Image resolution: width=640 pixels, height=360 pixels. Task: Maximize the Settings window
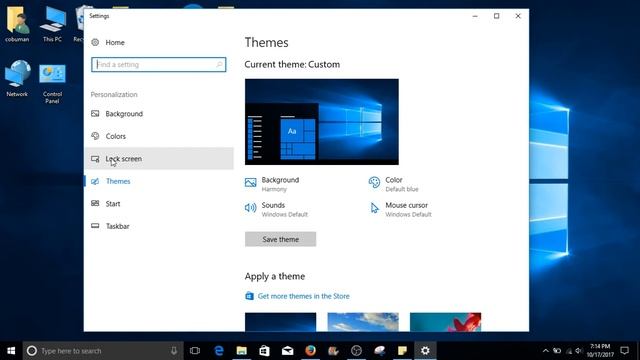(x=496, y=16)
